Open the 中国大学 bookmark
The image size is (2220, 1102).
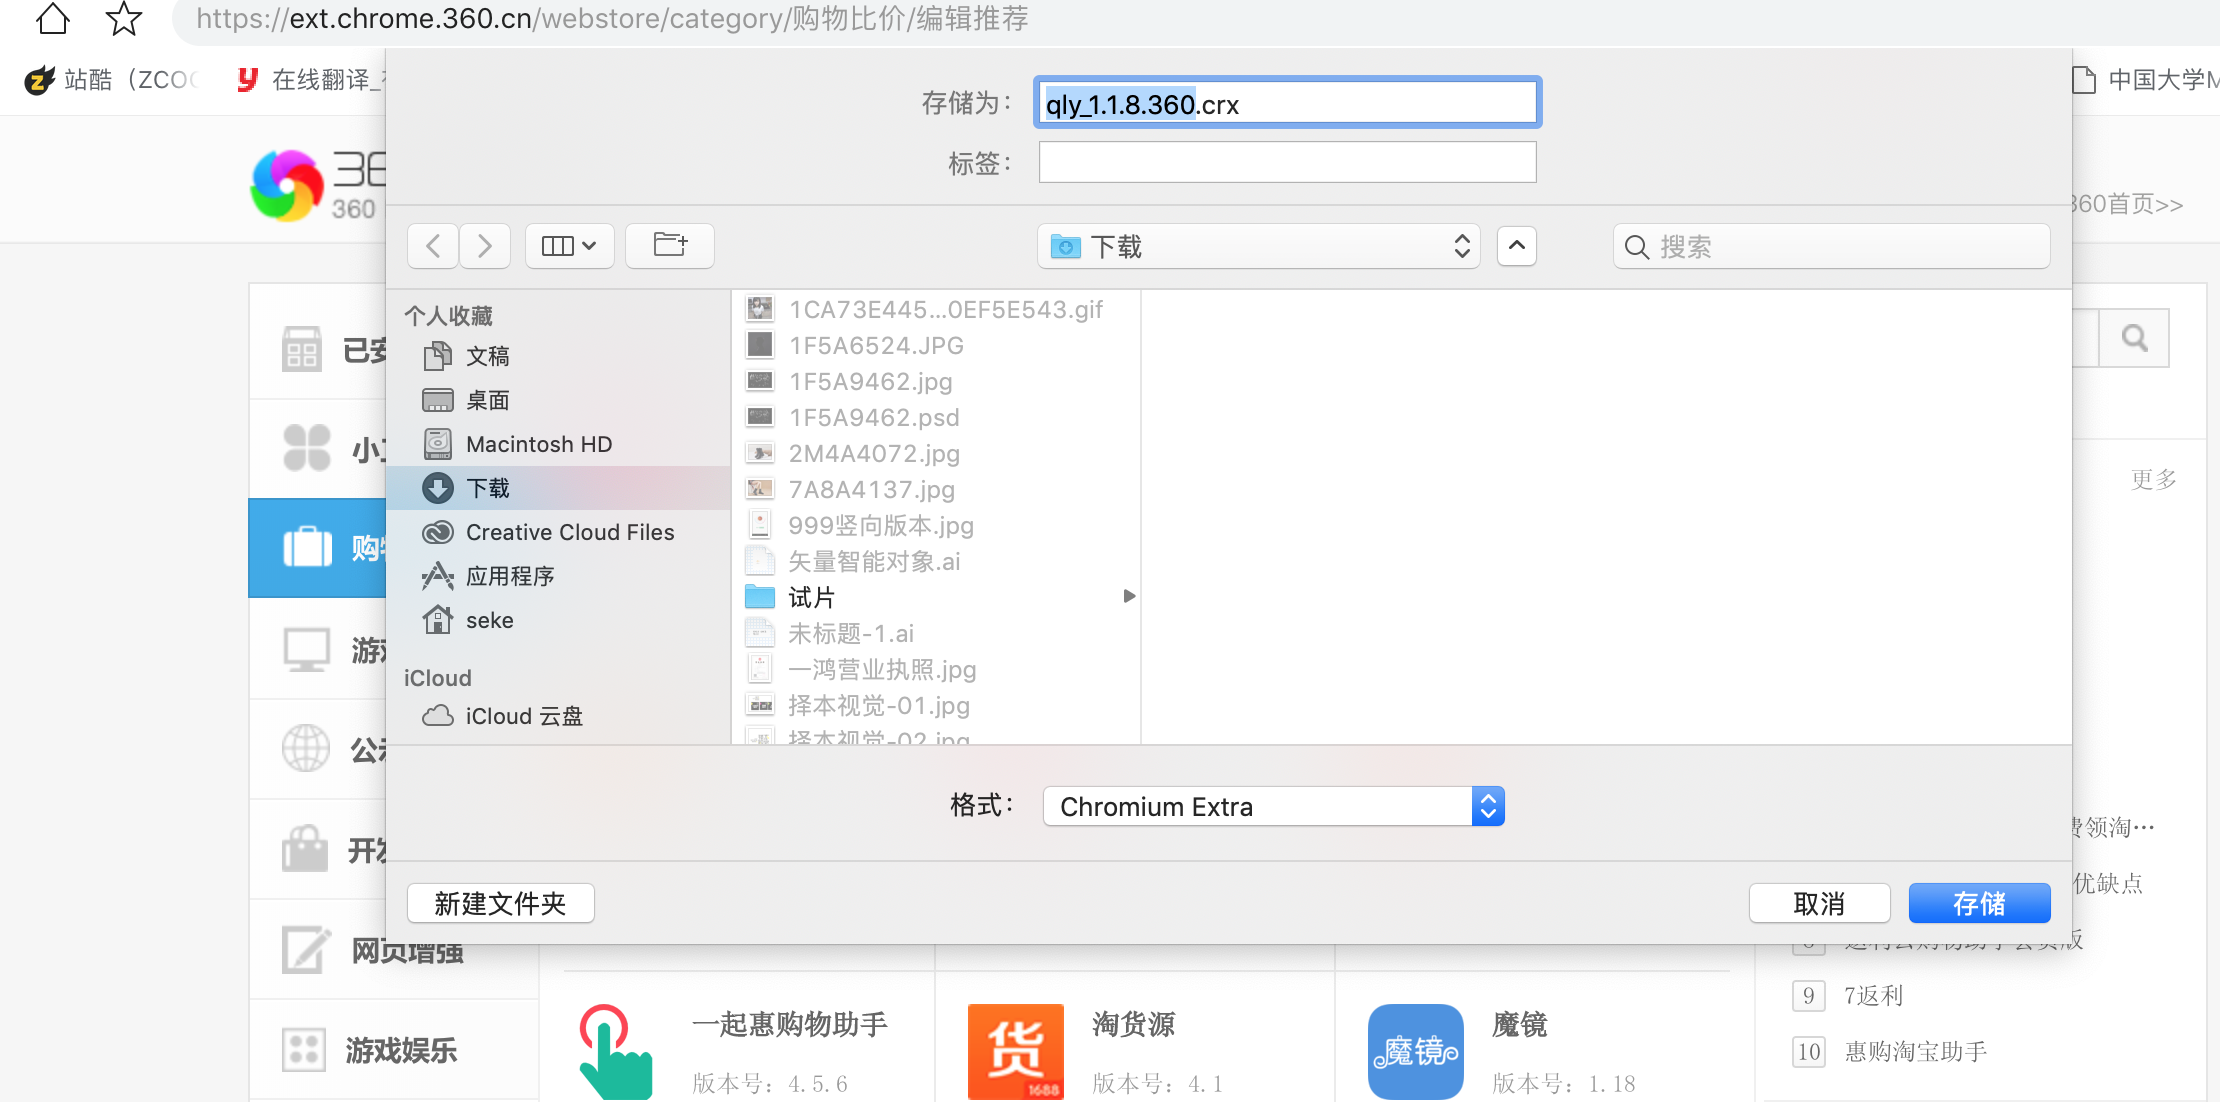pos(2146,80)
